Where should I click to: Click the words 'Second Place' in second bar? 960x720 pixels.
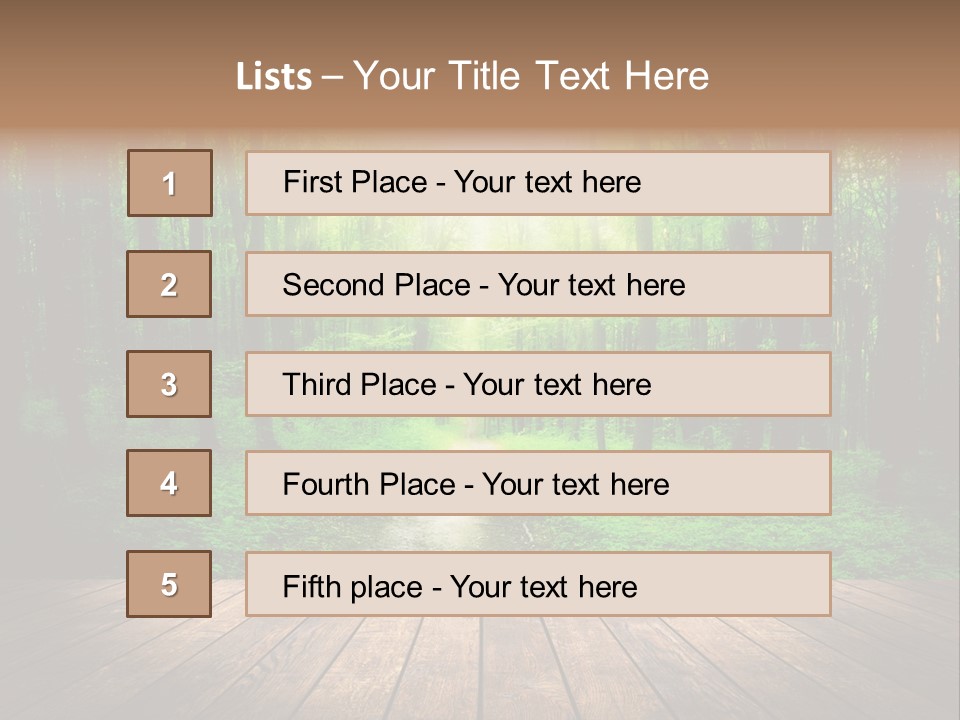[x=377, y=285]
